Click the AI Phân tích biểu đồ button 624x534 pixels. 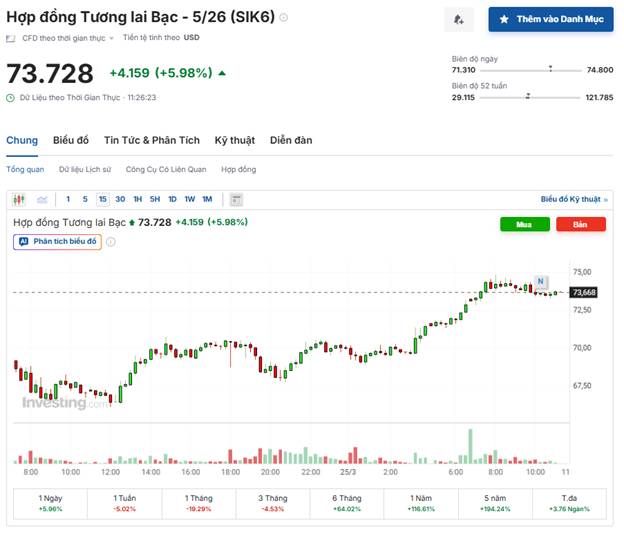tap(57, 242)
